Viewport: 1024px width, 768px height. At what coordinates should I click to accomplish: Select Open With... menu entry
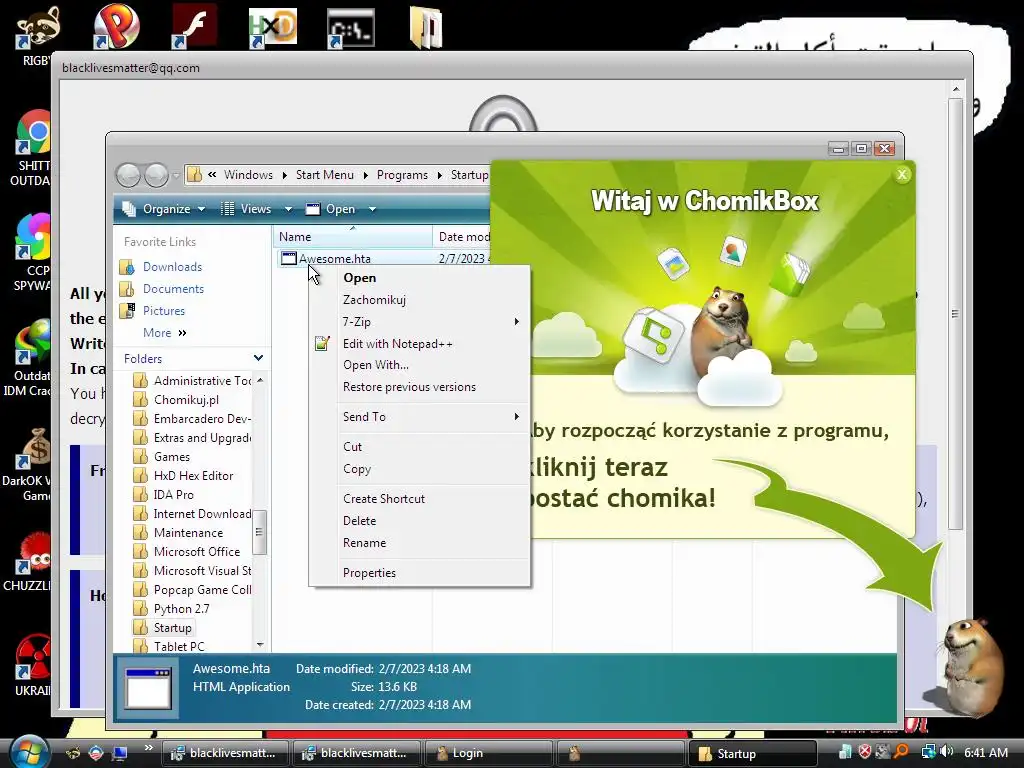[419, 365]
